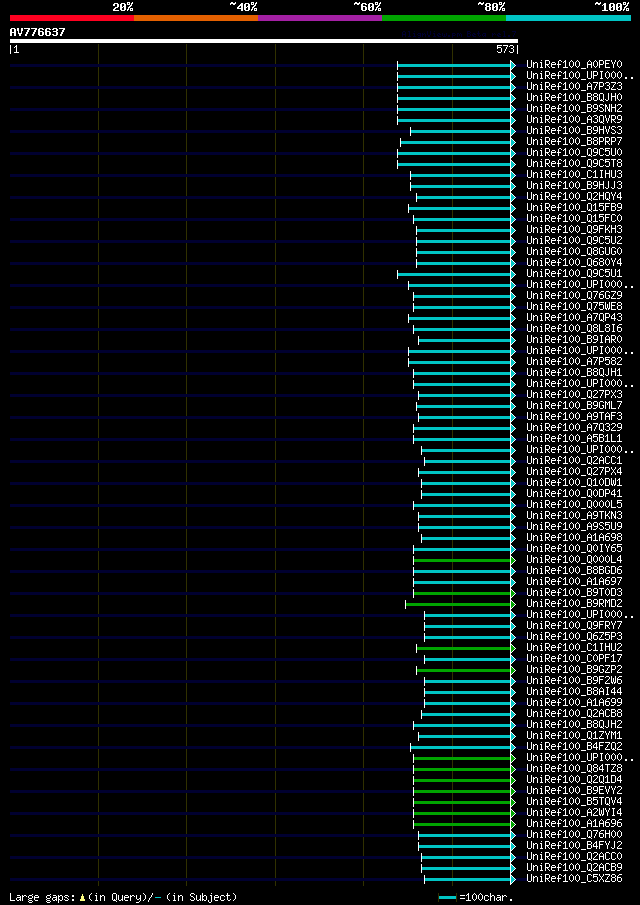Select the UniRef100_Q000L5 label
The width and height of the screenshot is (640, 905).
[x=574, y=505]
